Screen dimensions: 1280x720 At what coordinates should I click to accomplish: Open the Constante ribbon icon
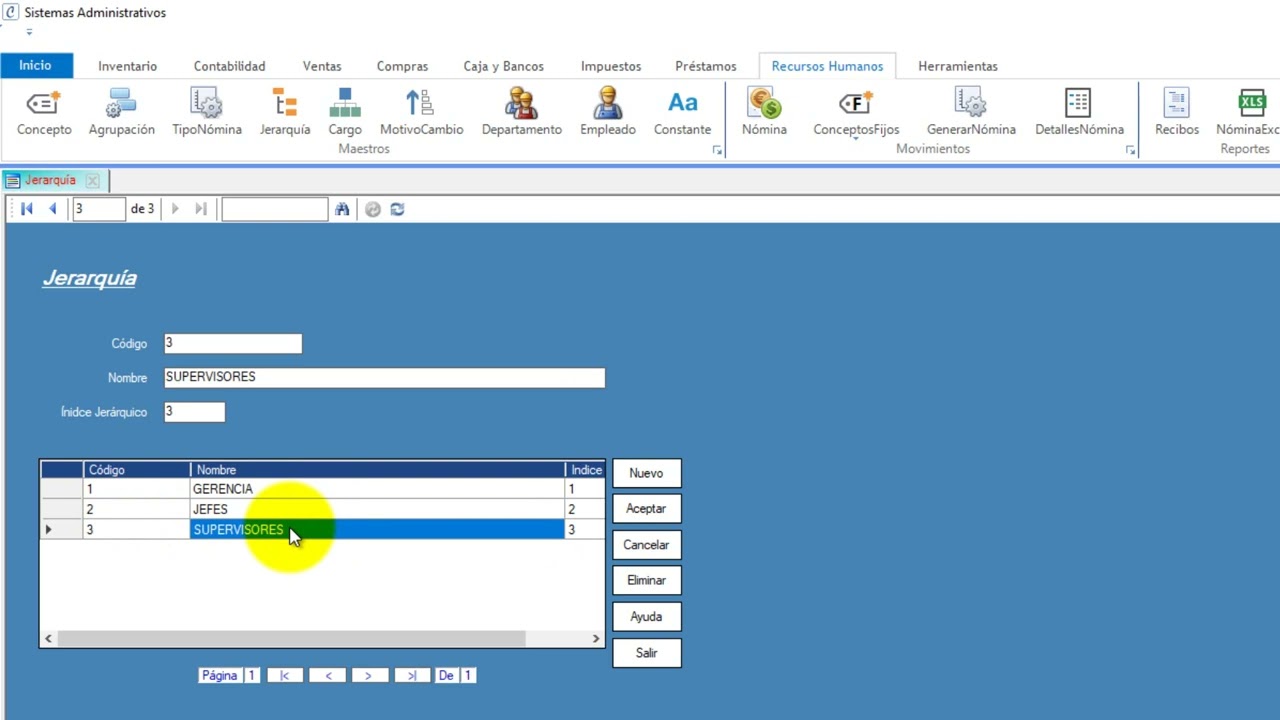click(x=682, y=112)
